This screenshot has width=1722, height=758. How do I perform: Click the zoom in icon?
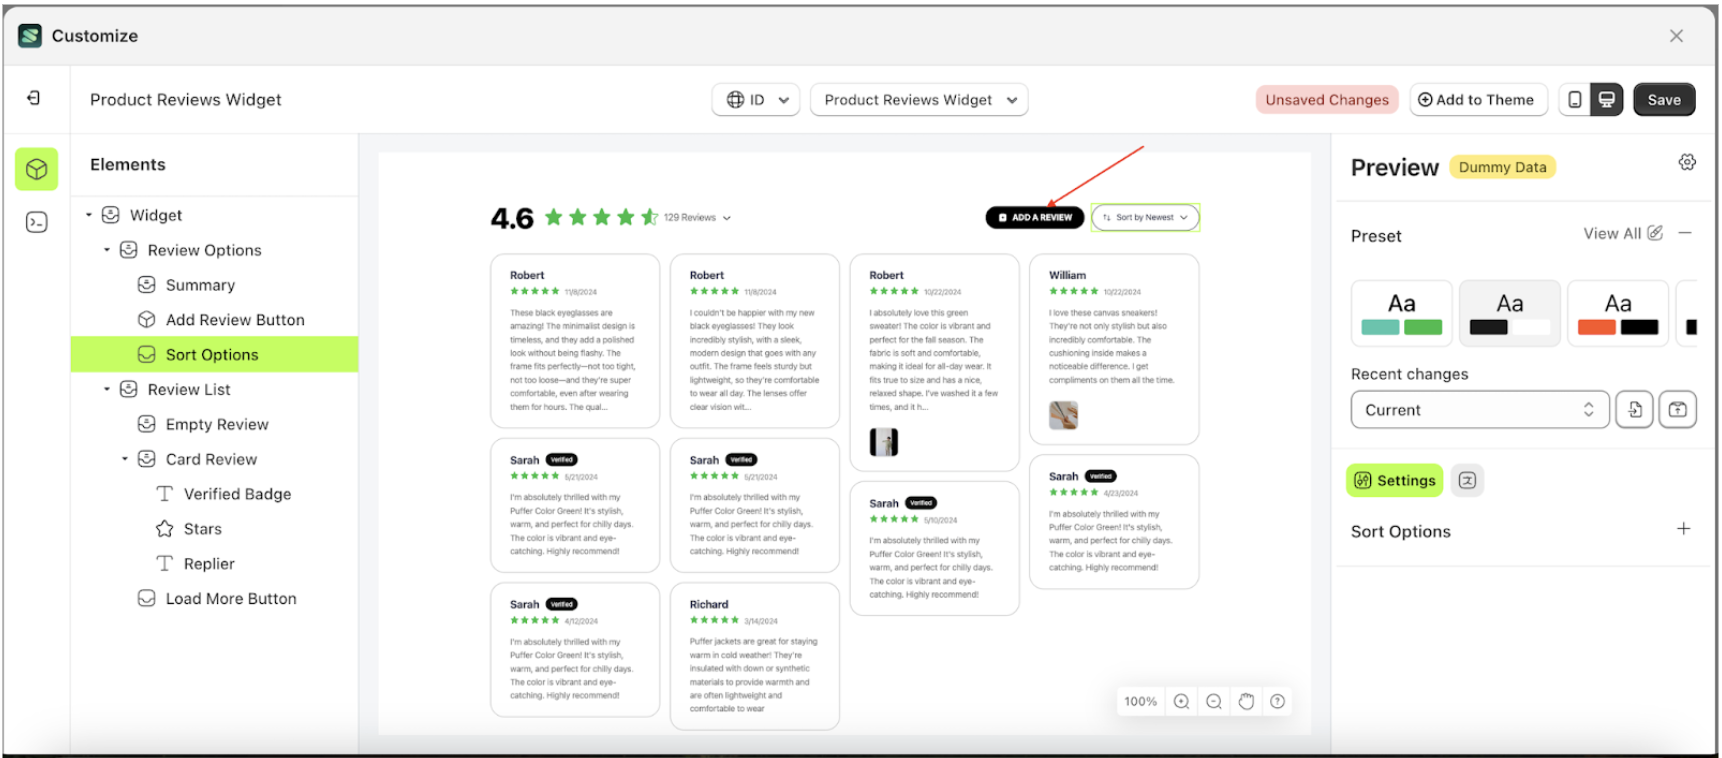[x=1182, y=702]
